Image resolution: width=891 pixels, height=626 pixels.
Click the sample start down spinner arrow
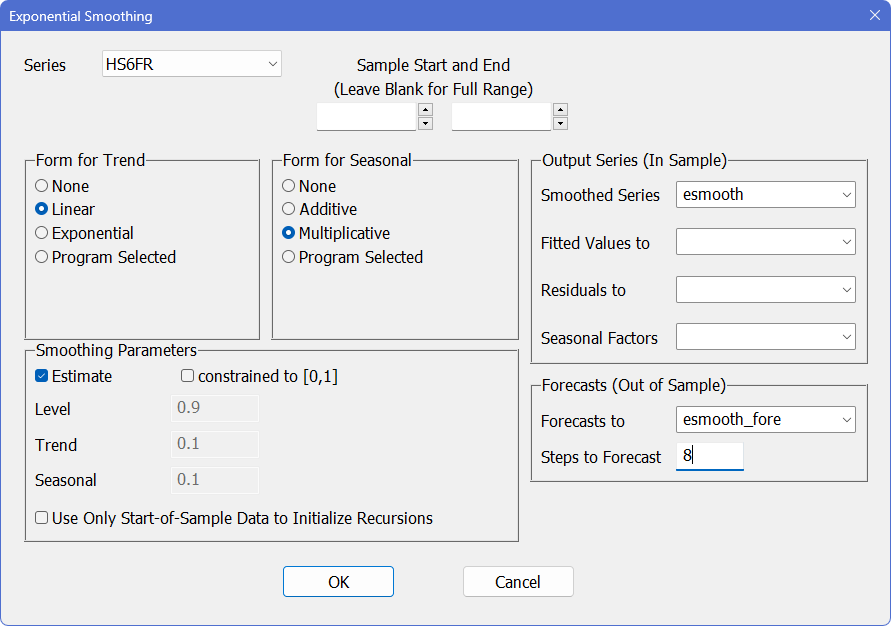tap(425, 124)
